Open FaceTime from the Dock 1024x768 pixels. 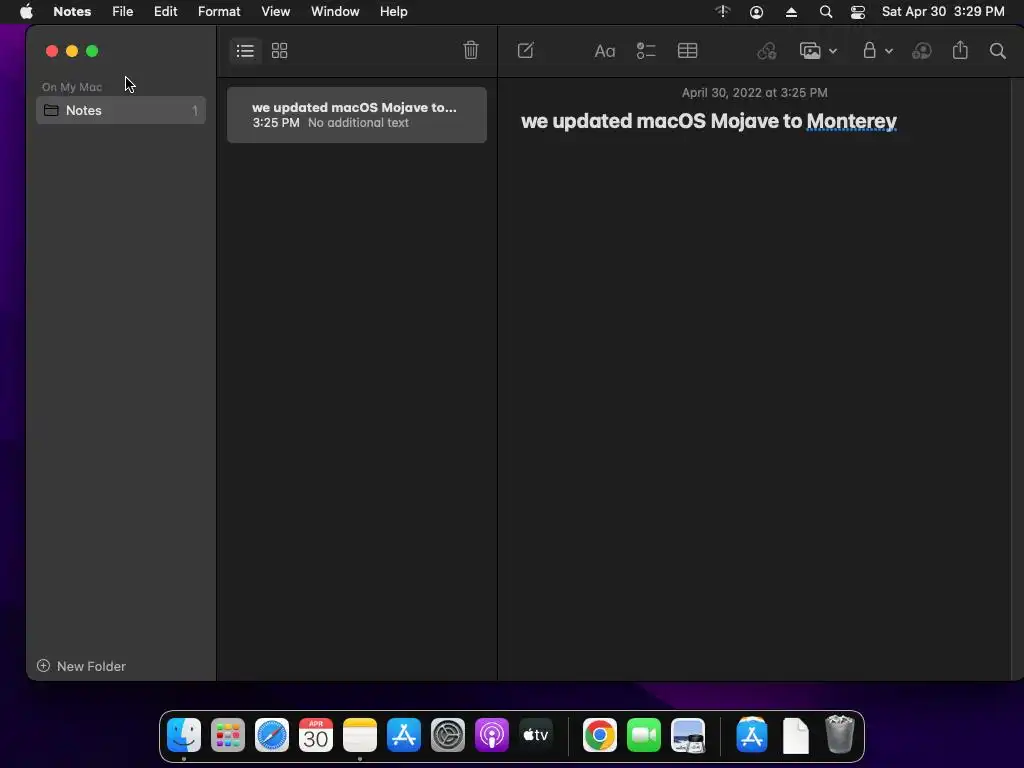point(644,735)
